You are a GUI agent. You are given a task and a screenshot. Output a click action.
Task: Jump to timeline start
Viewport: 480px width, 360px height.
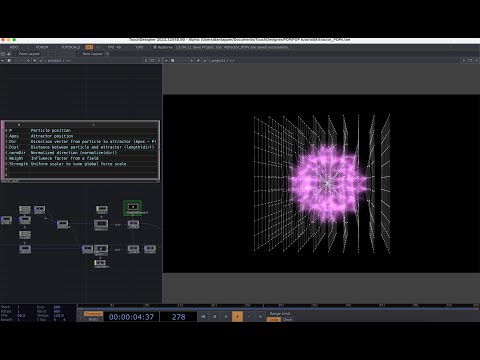point(203,317)
